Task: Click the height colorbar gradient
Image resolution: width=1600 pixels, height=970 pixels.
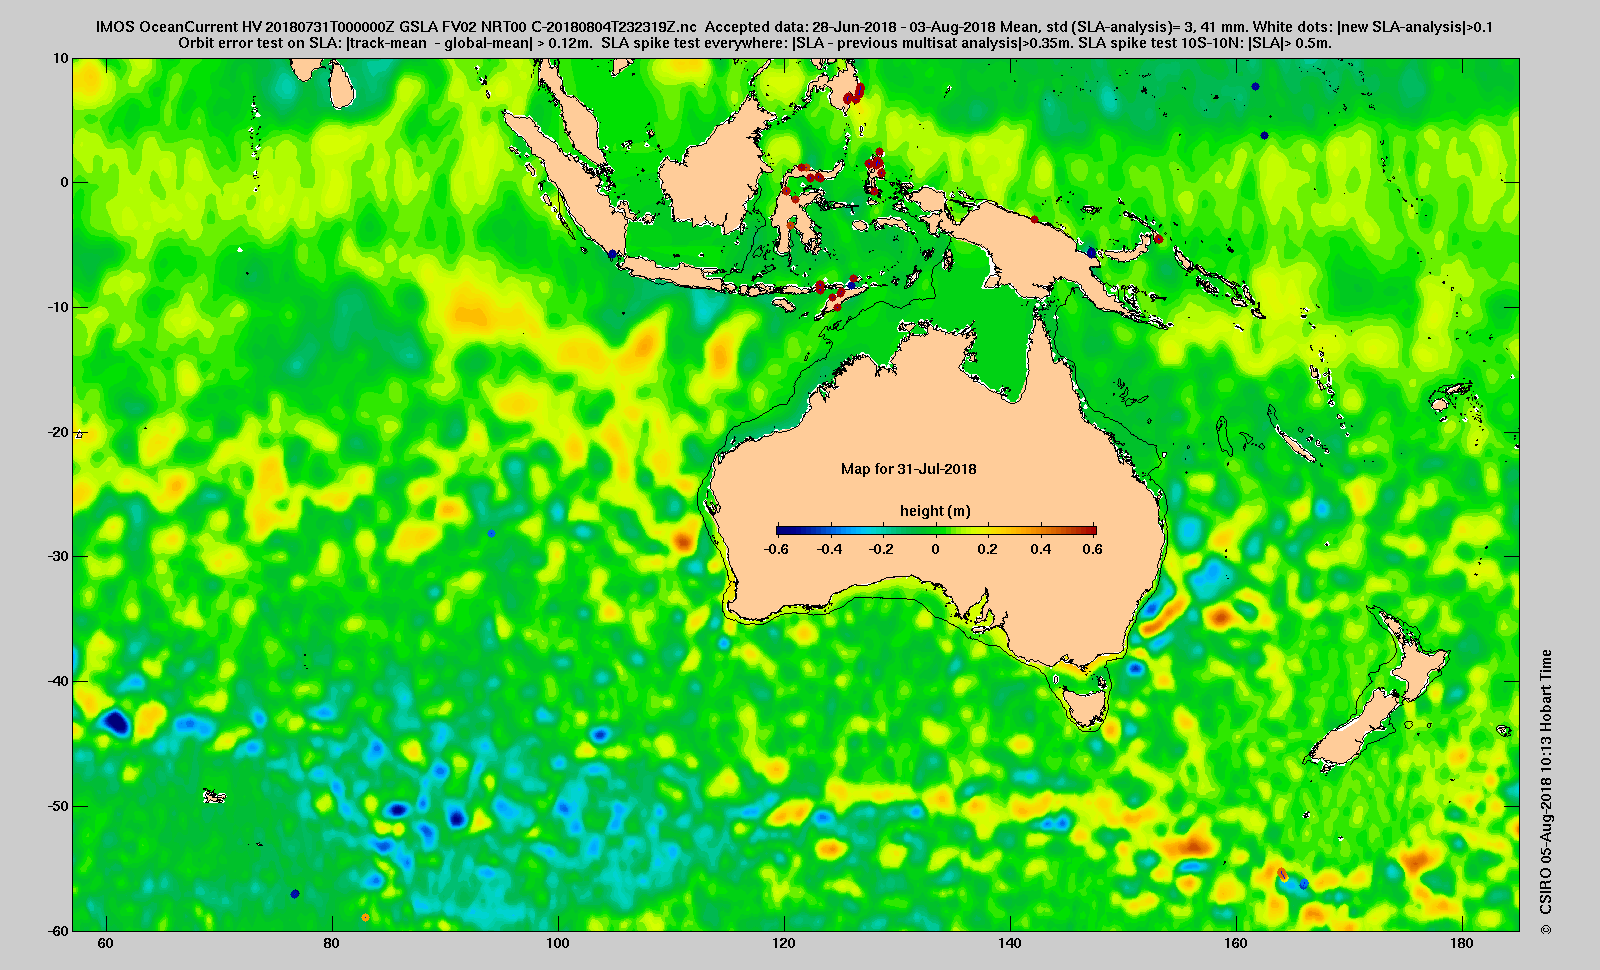Action: (936, 530)
